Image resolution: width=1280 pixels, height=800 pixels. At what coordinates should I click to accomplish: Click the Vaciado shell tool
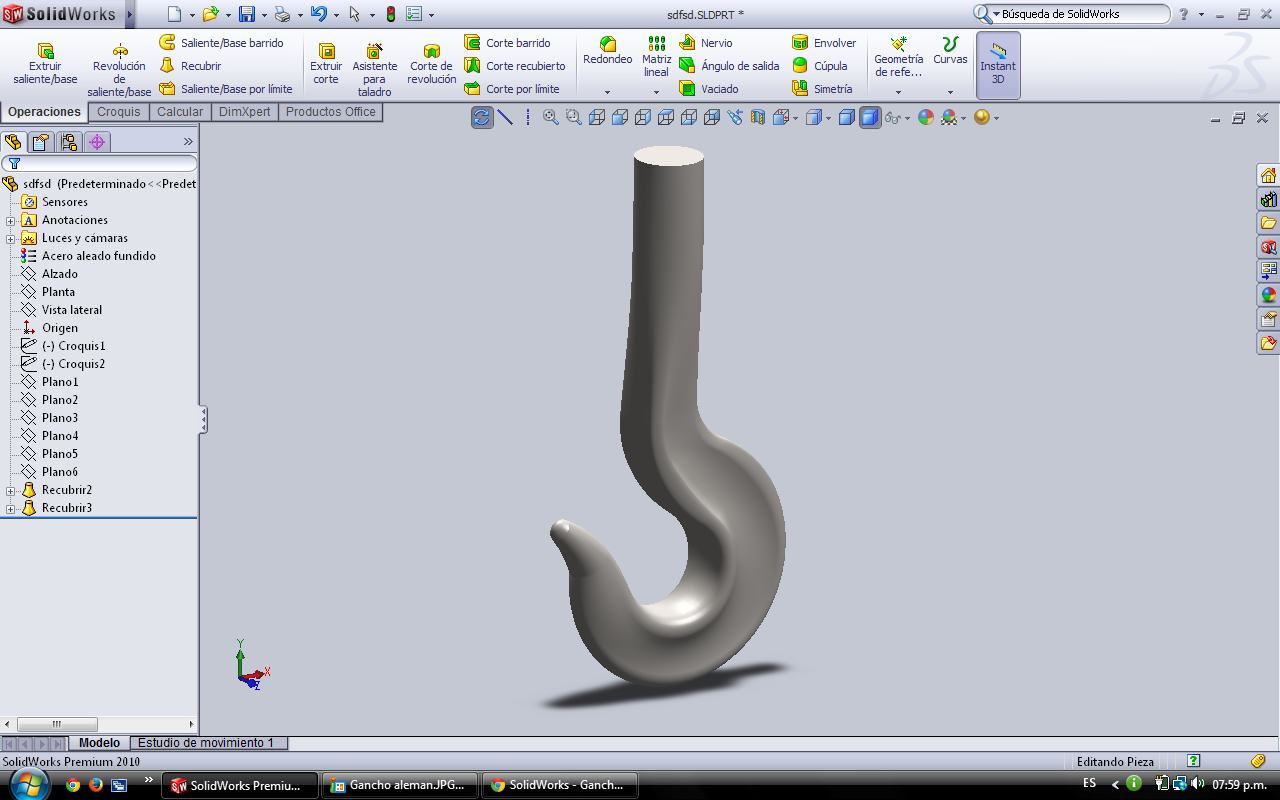(x=709, y=89)
